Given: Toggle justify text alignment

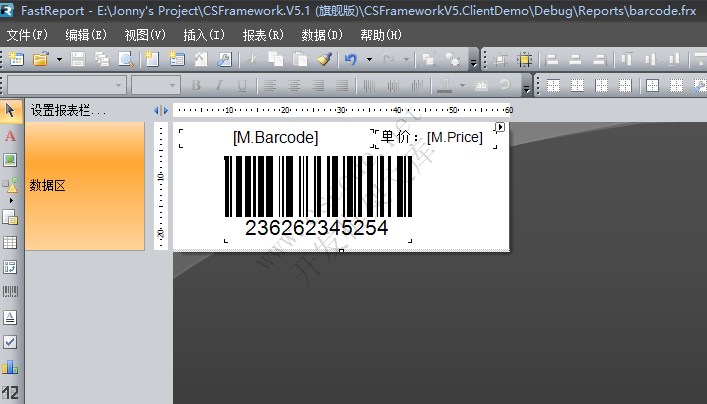Looking at the screenshot, I should [342, 85].
